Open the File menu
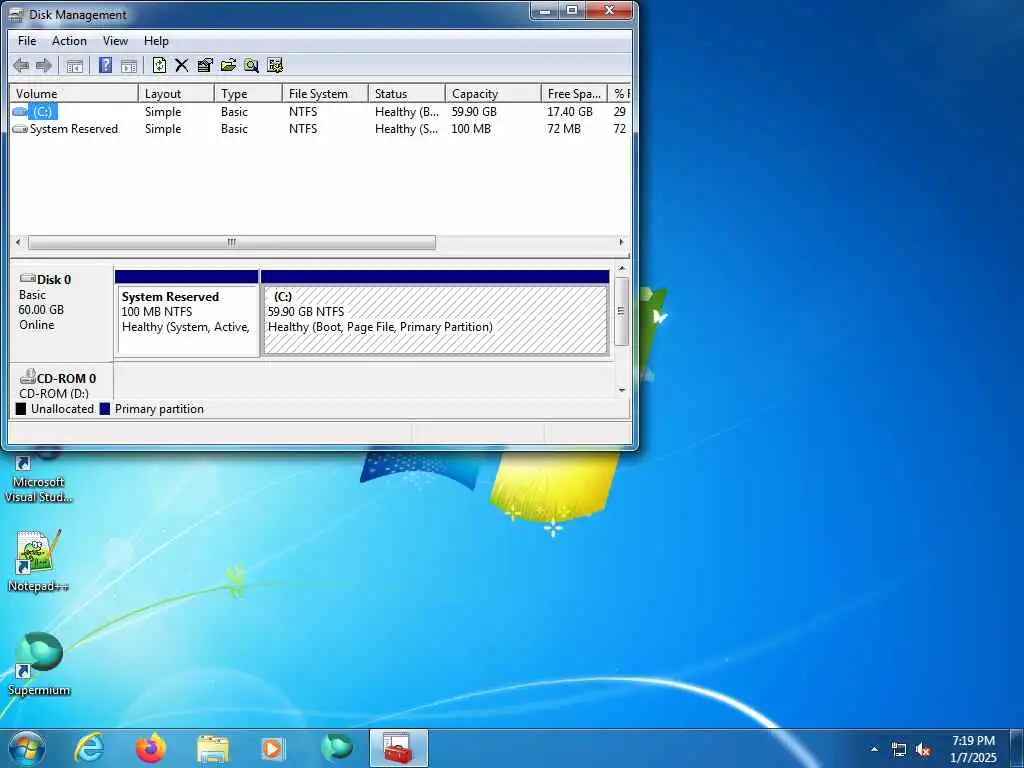 (x=27, y=40)
